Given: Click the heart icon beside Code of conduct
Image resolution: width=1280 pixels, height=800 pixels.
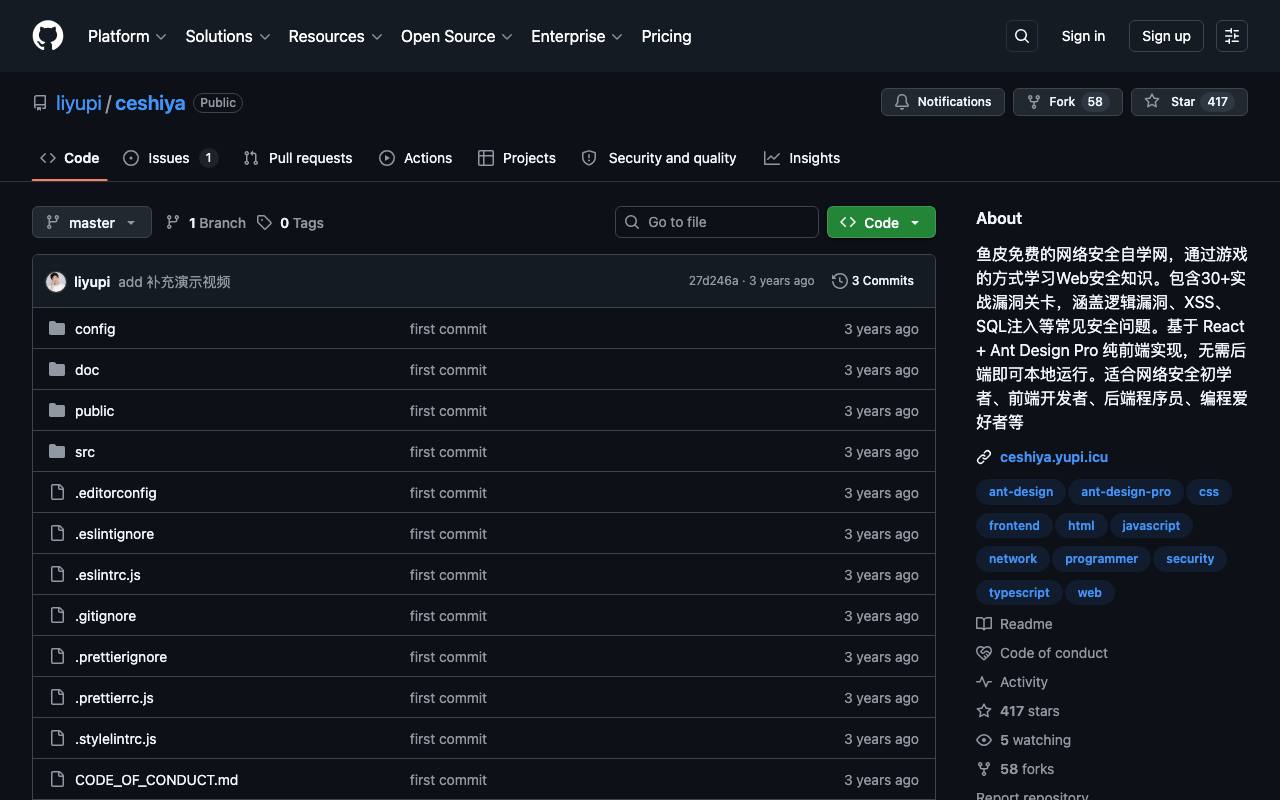Looking at the screenshot, I should tap(984, 653).
